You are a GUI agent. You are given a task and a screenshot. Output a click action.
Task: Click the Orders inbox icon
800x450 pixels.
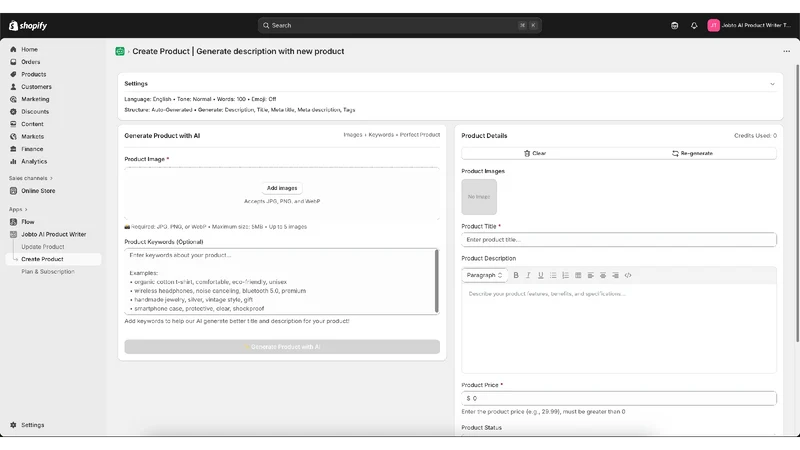pyautogui.click(x=13, y=62)
